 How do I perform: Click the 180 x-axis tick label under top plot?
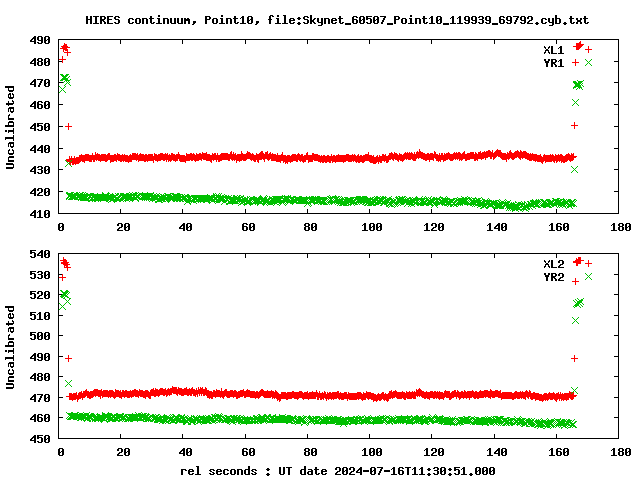pyautogui.click(x=621, y=227)
